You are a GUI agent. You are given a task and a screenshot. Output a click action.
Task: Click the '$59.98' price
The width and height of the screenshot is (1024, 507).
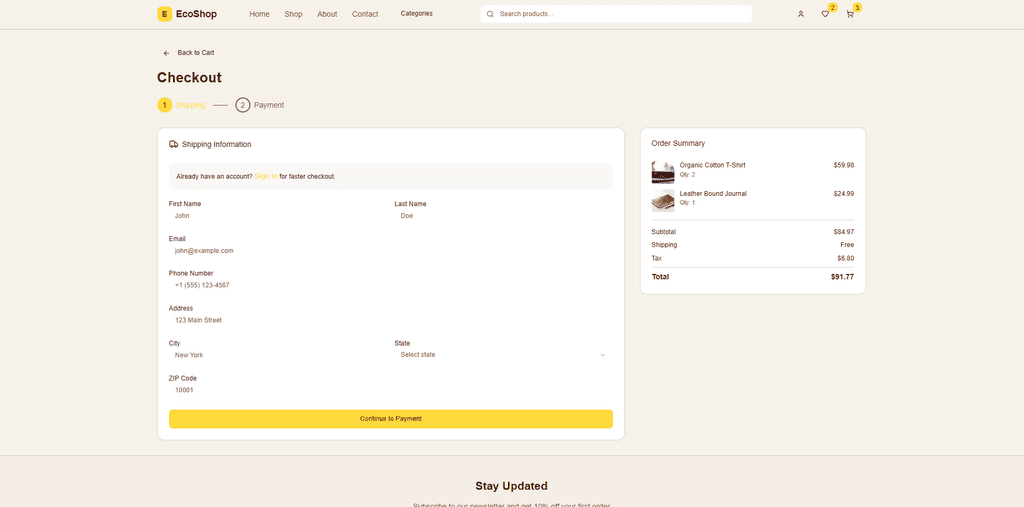[x=844, y=165]
